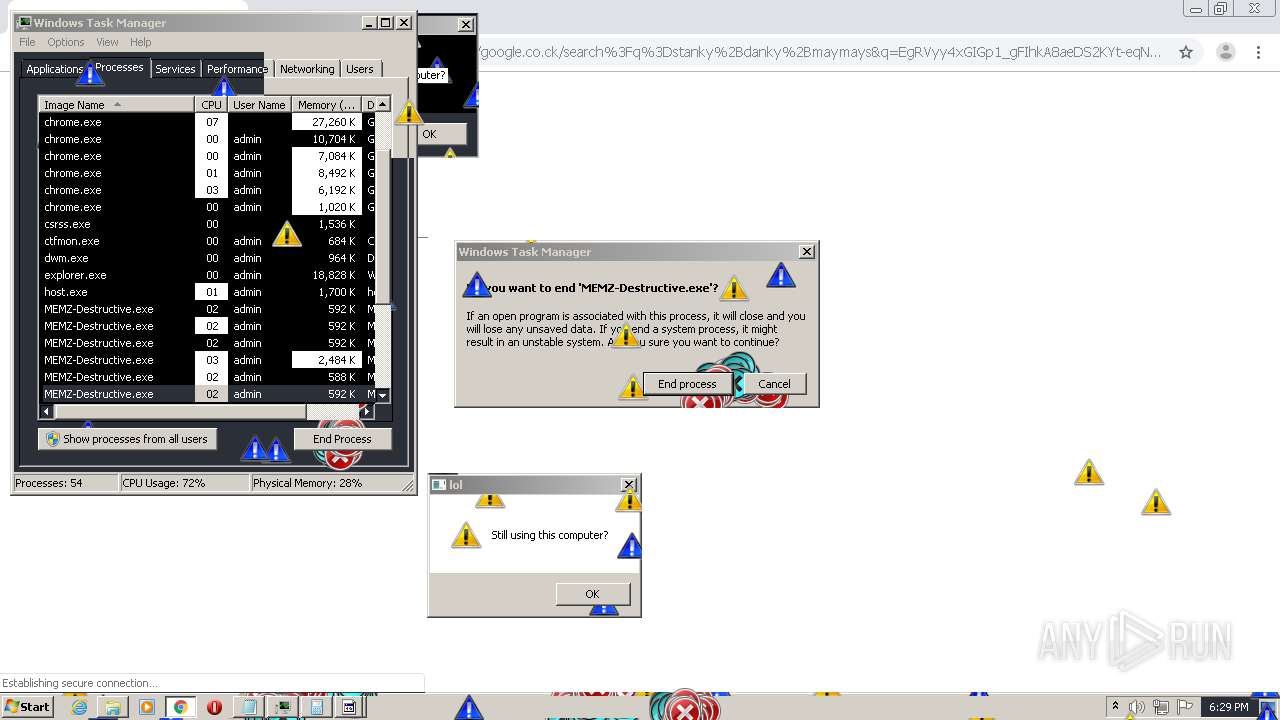Cancel the end-process confirmation dialog
The width and height of the screenshot is (1280, 720).
[774, 384]
